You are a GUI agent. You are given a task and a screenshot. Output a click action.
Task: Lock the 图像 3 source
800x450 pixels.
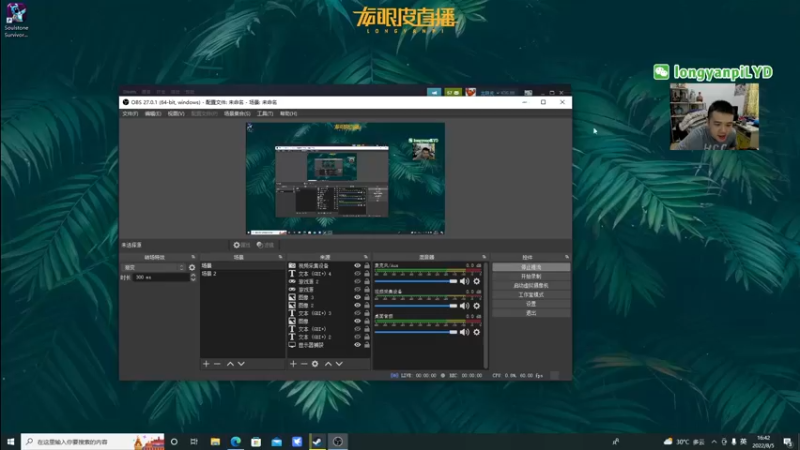(x=367, y=297)
